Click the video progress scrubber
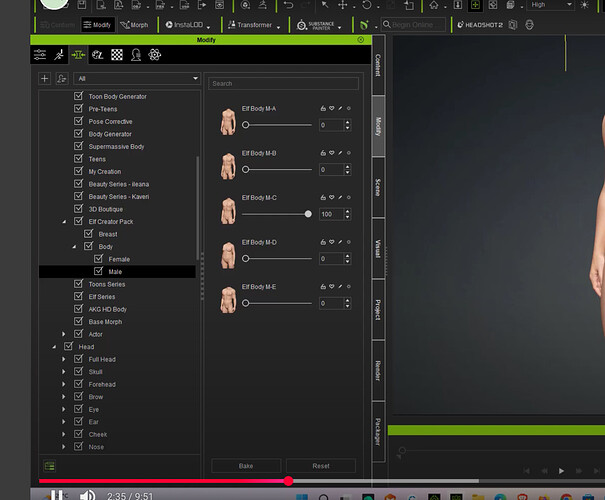605x500 pixels. (x=288, y=481)
